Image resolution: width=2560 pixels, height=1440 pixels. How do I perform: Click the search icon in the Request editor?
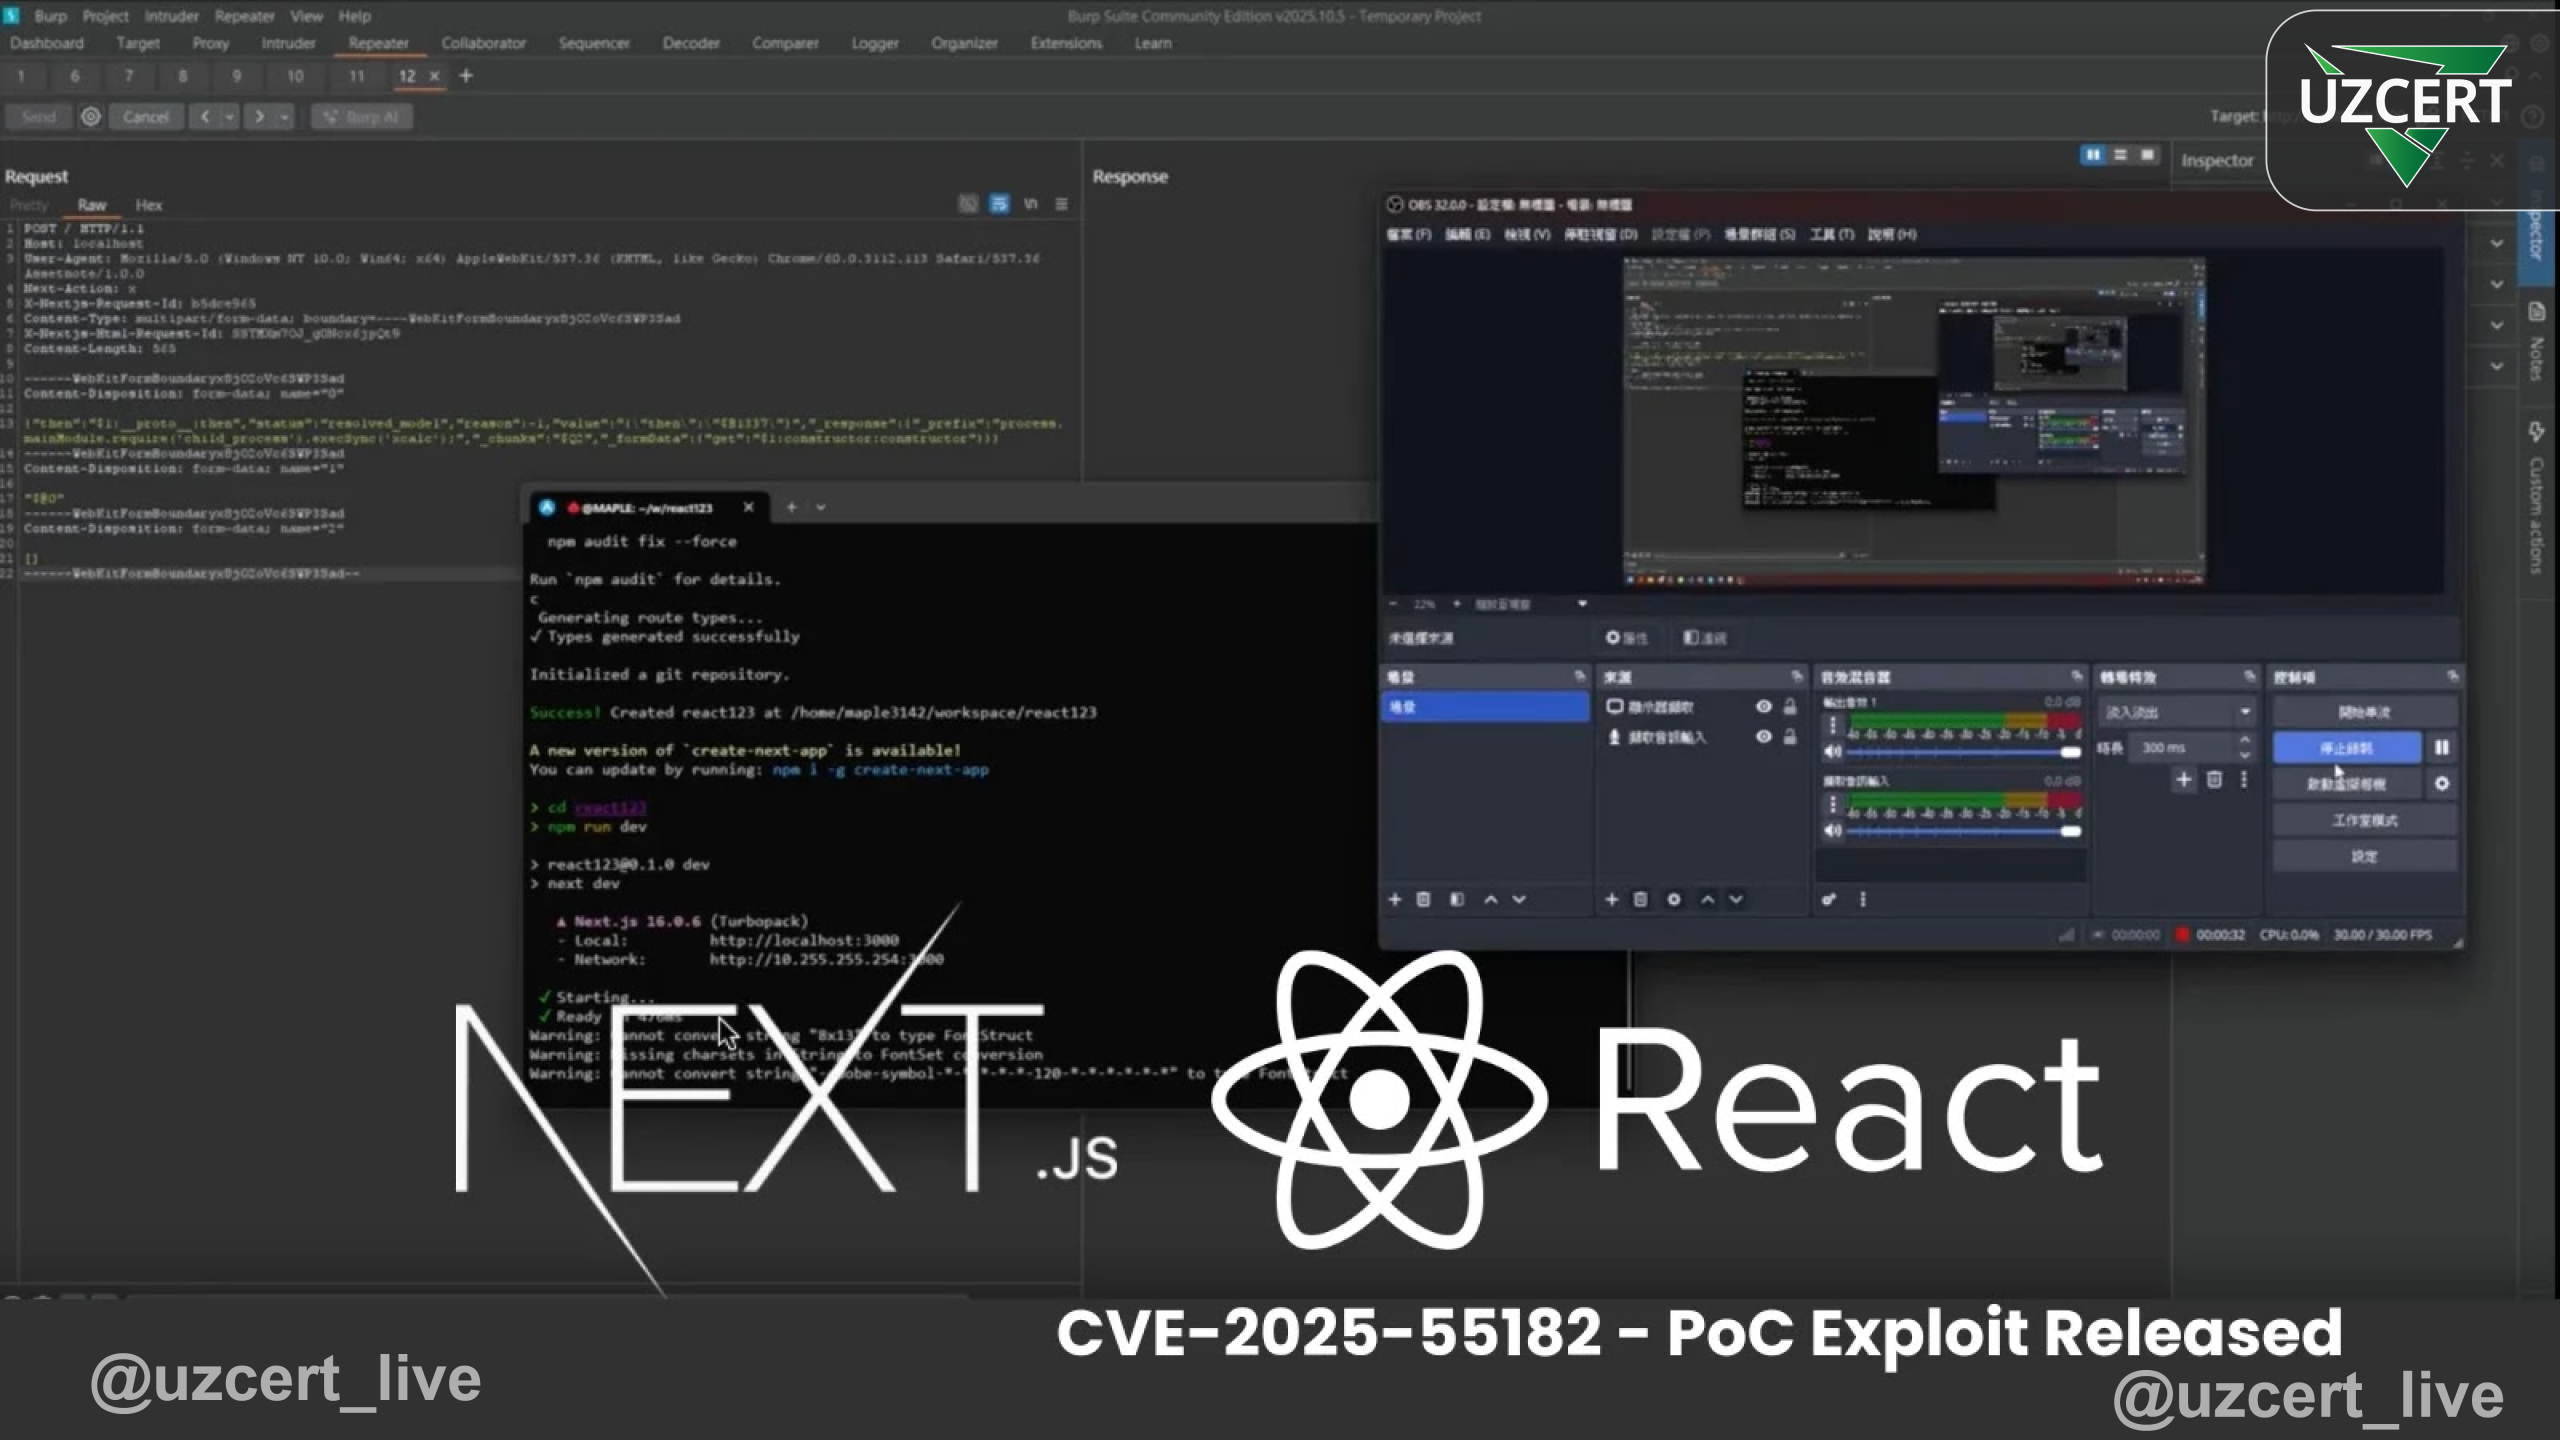pos(968,204)
